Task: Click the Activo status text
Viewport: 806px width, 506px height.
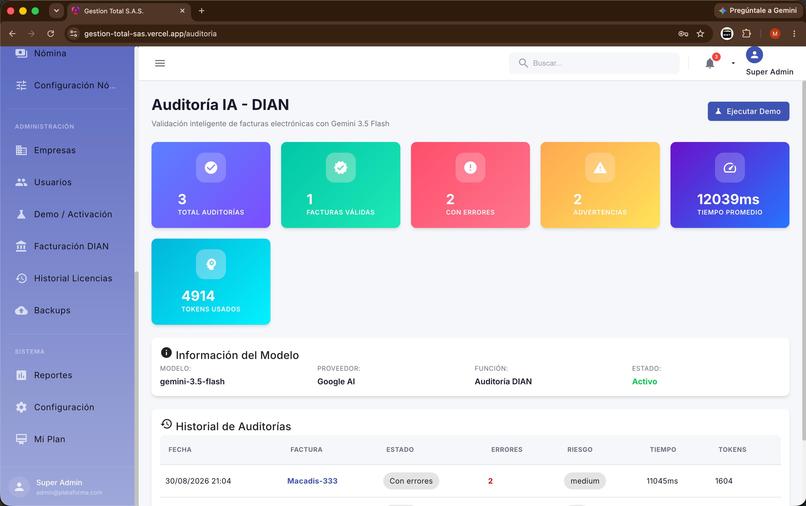Action: pyautogui.click(x=645, y=382)
